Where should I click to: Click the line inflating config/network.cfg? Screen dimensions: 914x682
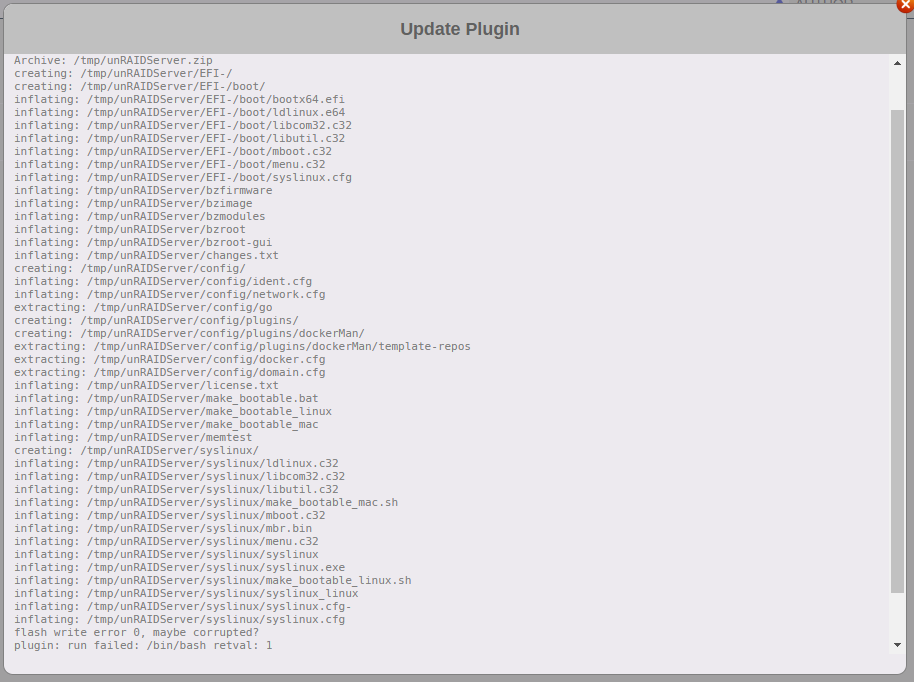coord(170,294)
